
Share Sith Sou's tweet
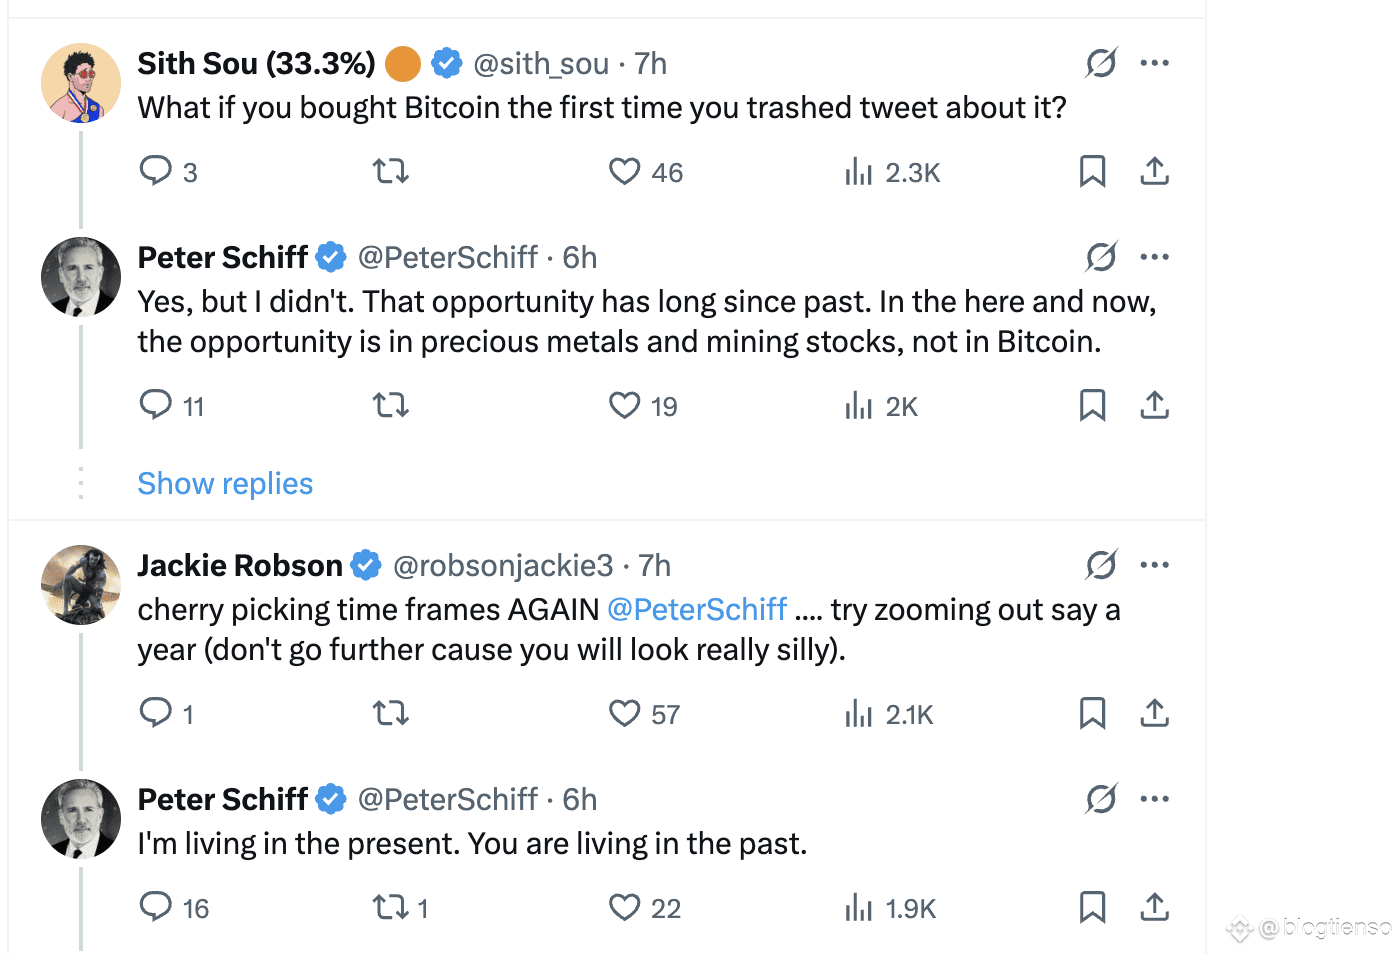[x=1155, y=171]
